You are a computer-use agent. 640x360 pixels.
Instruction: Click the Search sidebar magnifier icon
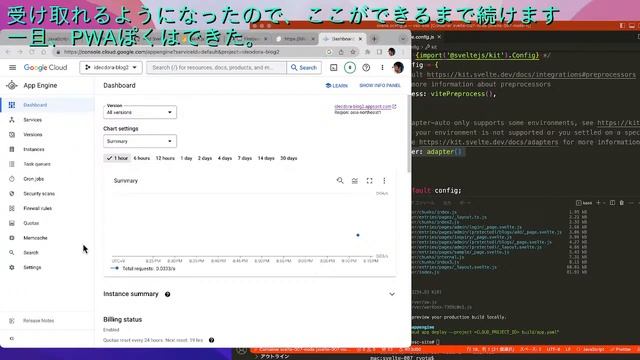(12, 253)
